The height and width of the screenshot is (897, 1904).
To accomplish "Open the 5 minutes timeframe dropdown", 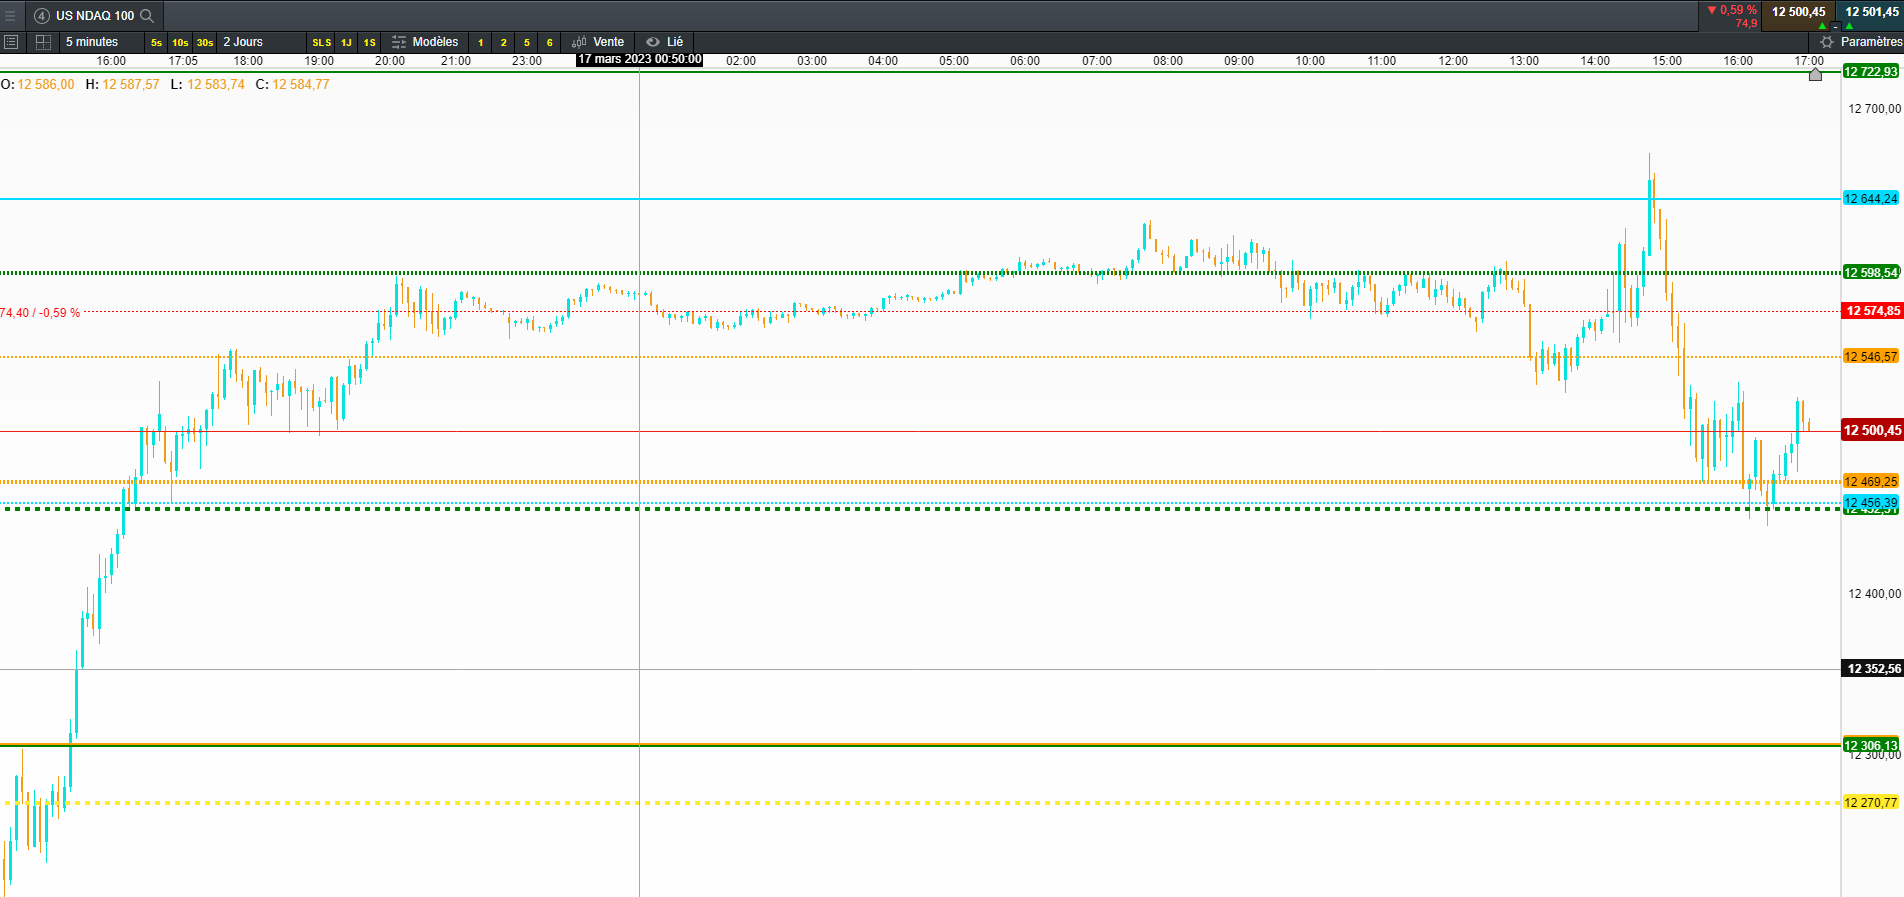I will (x=92, y=42).
